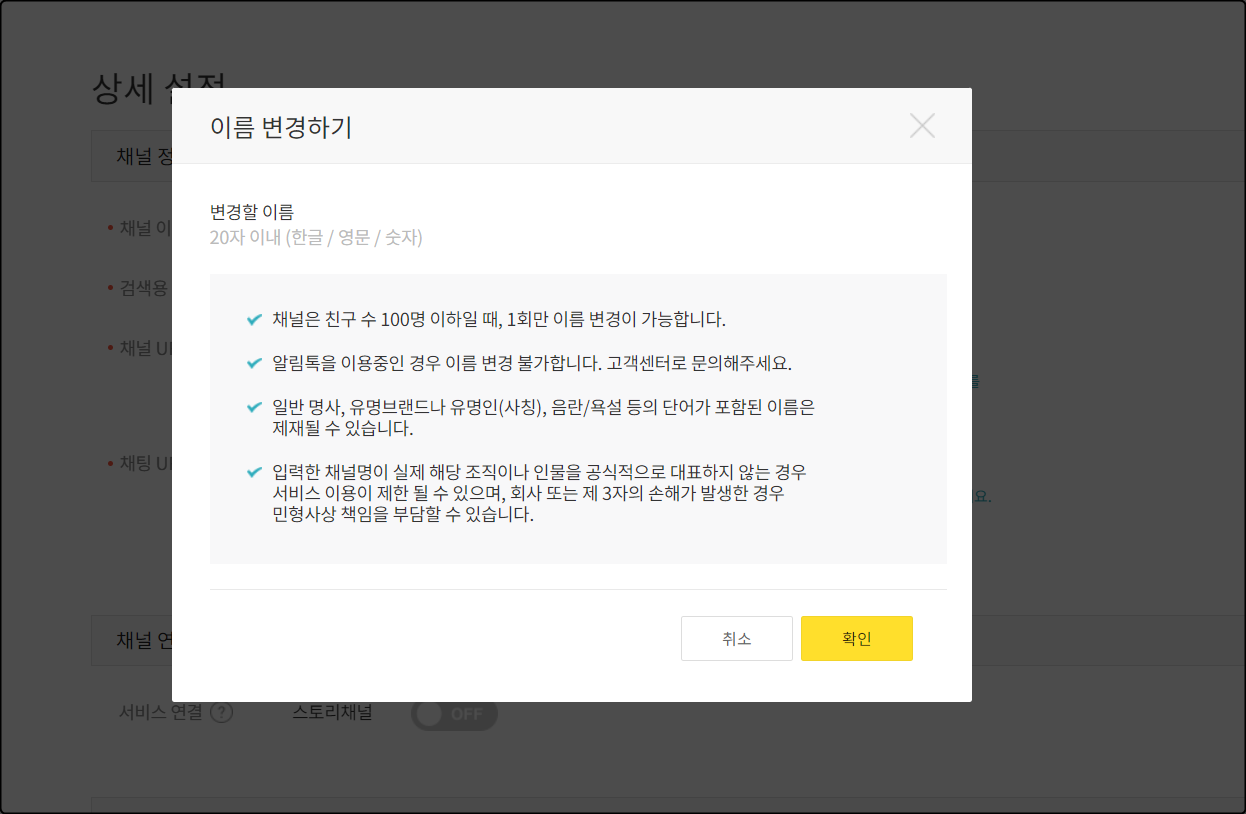
Task: Close the 이름 변경하기 dialog with X
Action: (x=922, y=126)
